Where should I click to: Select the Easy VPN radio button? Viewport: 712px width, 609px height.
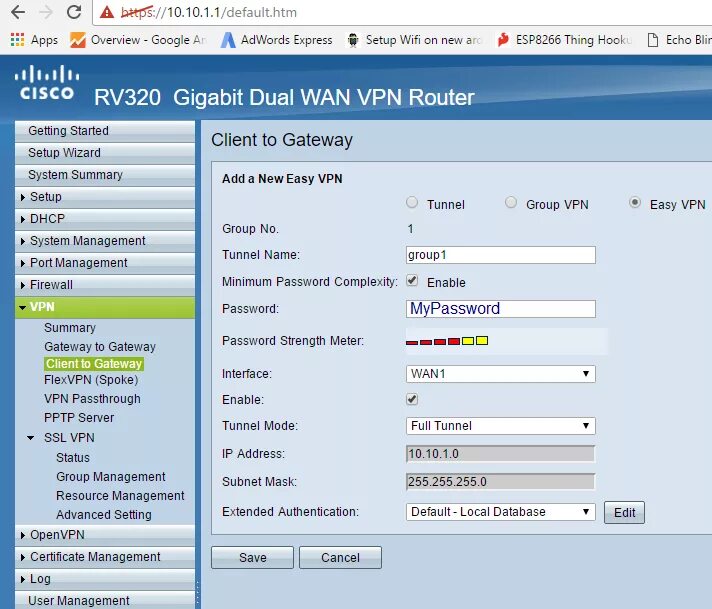click(635, 202)
